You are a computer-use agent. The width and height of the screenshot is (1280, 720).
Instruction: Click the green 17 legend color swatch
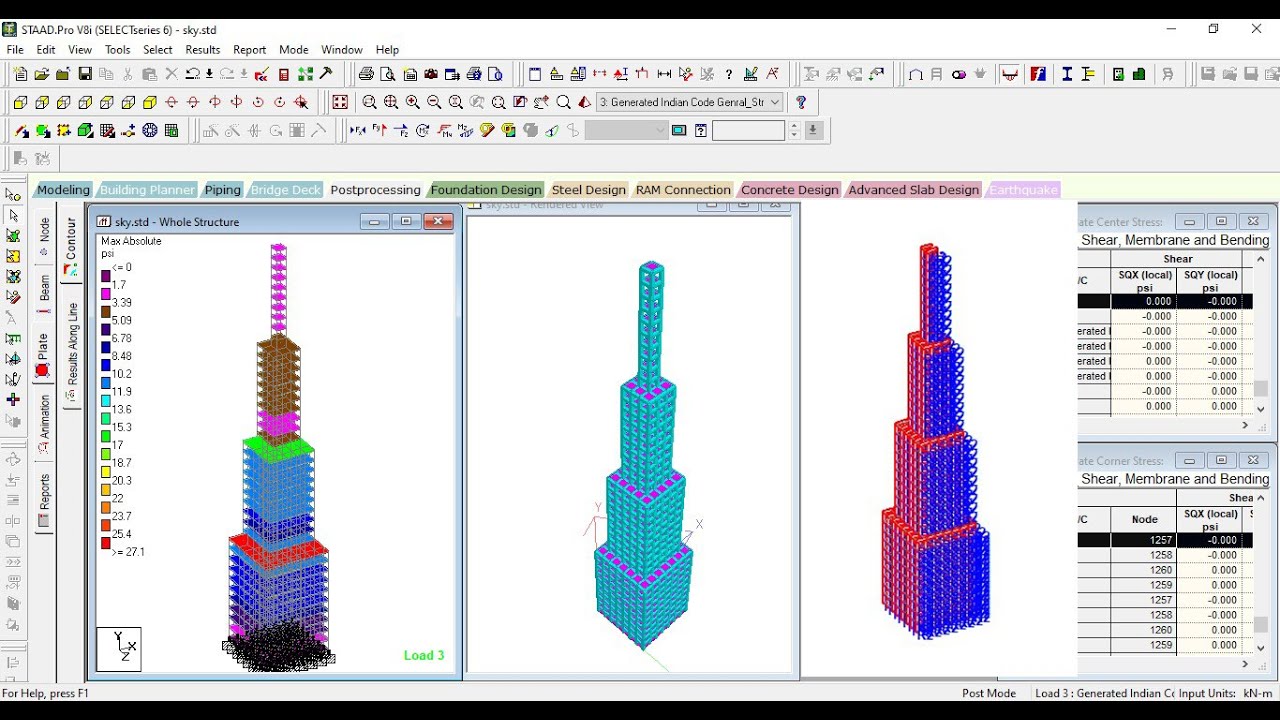click(x=106, y=436)
